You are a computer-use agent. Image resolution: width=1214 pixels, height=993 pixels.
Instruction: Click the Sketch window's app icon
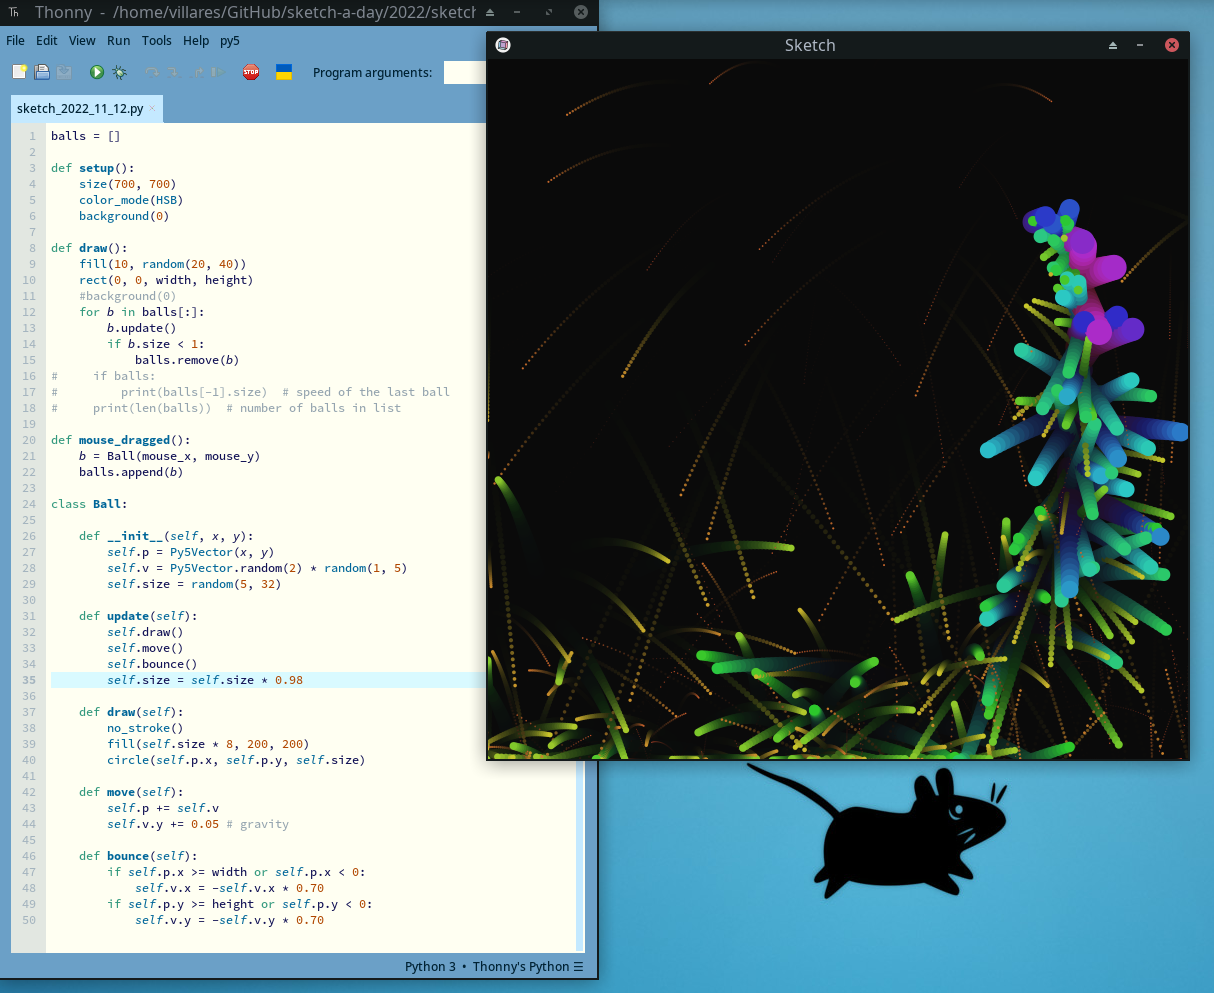[503, 45]
